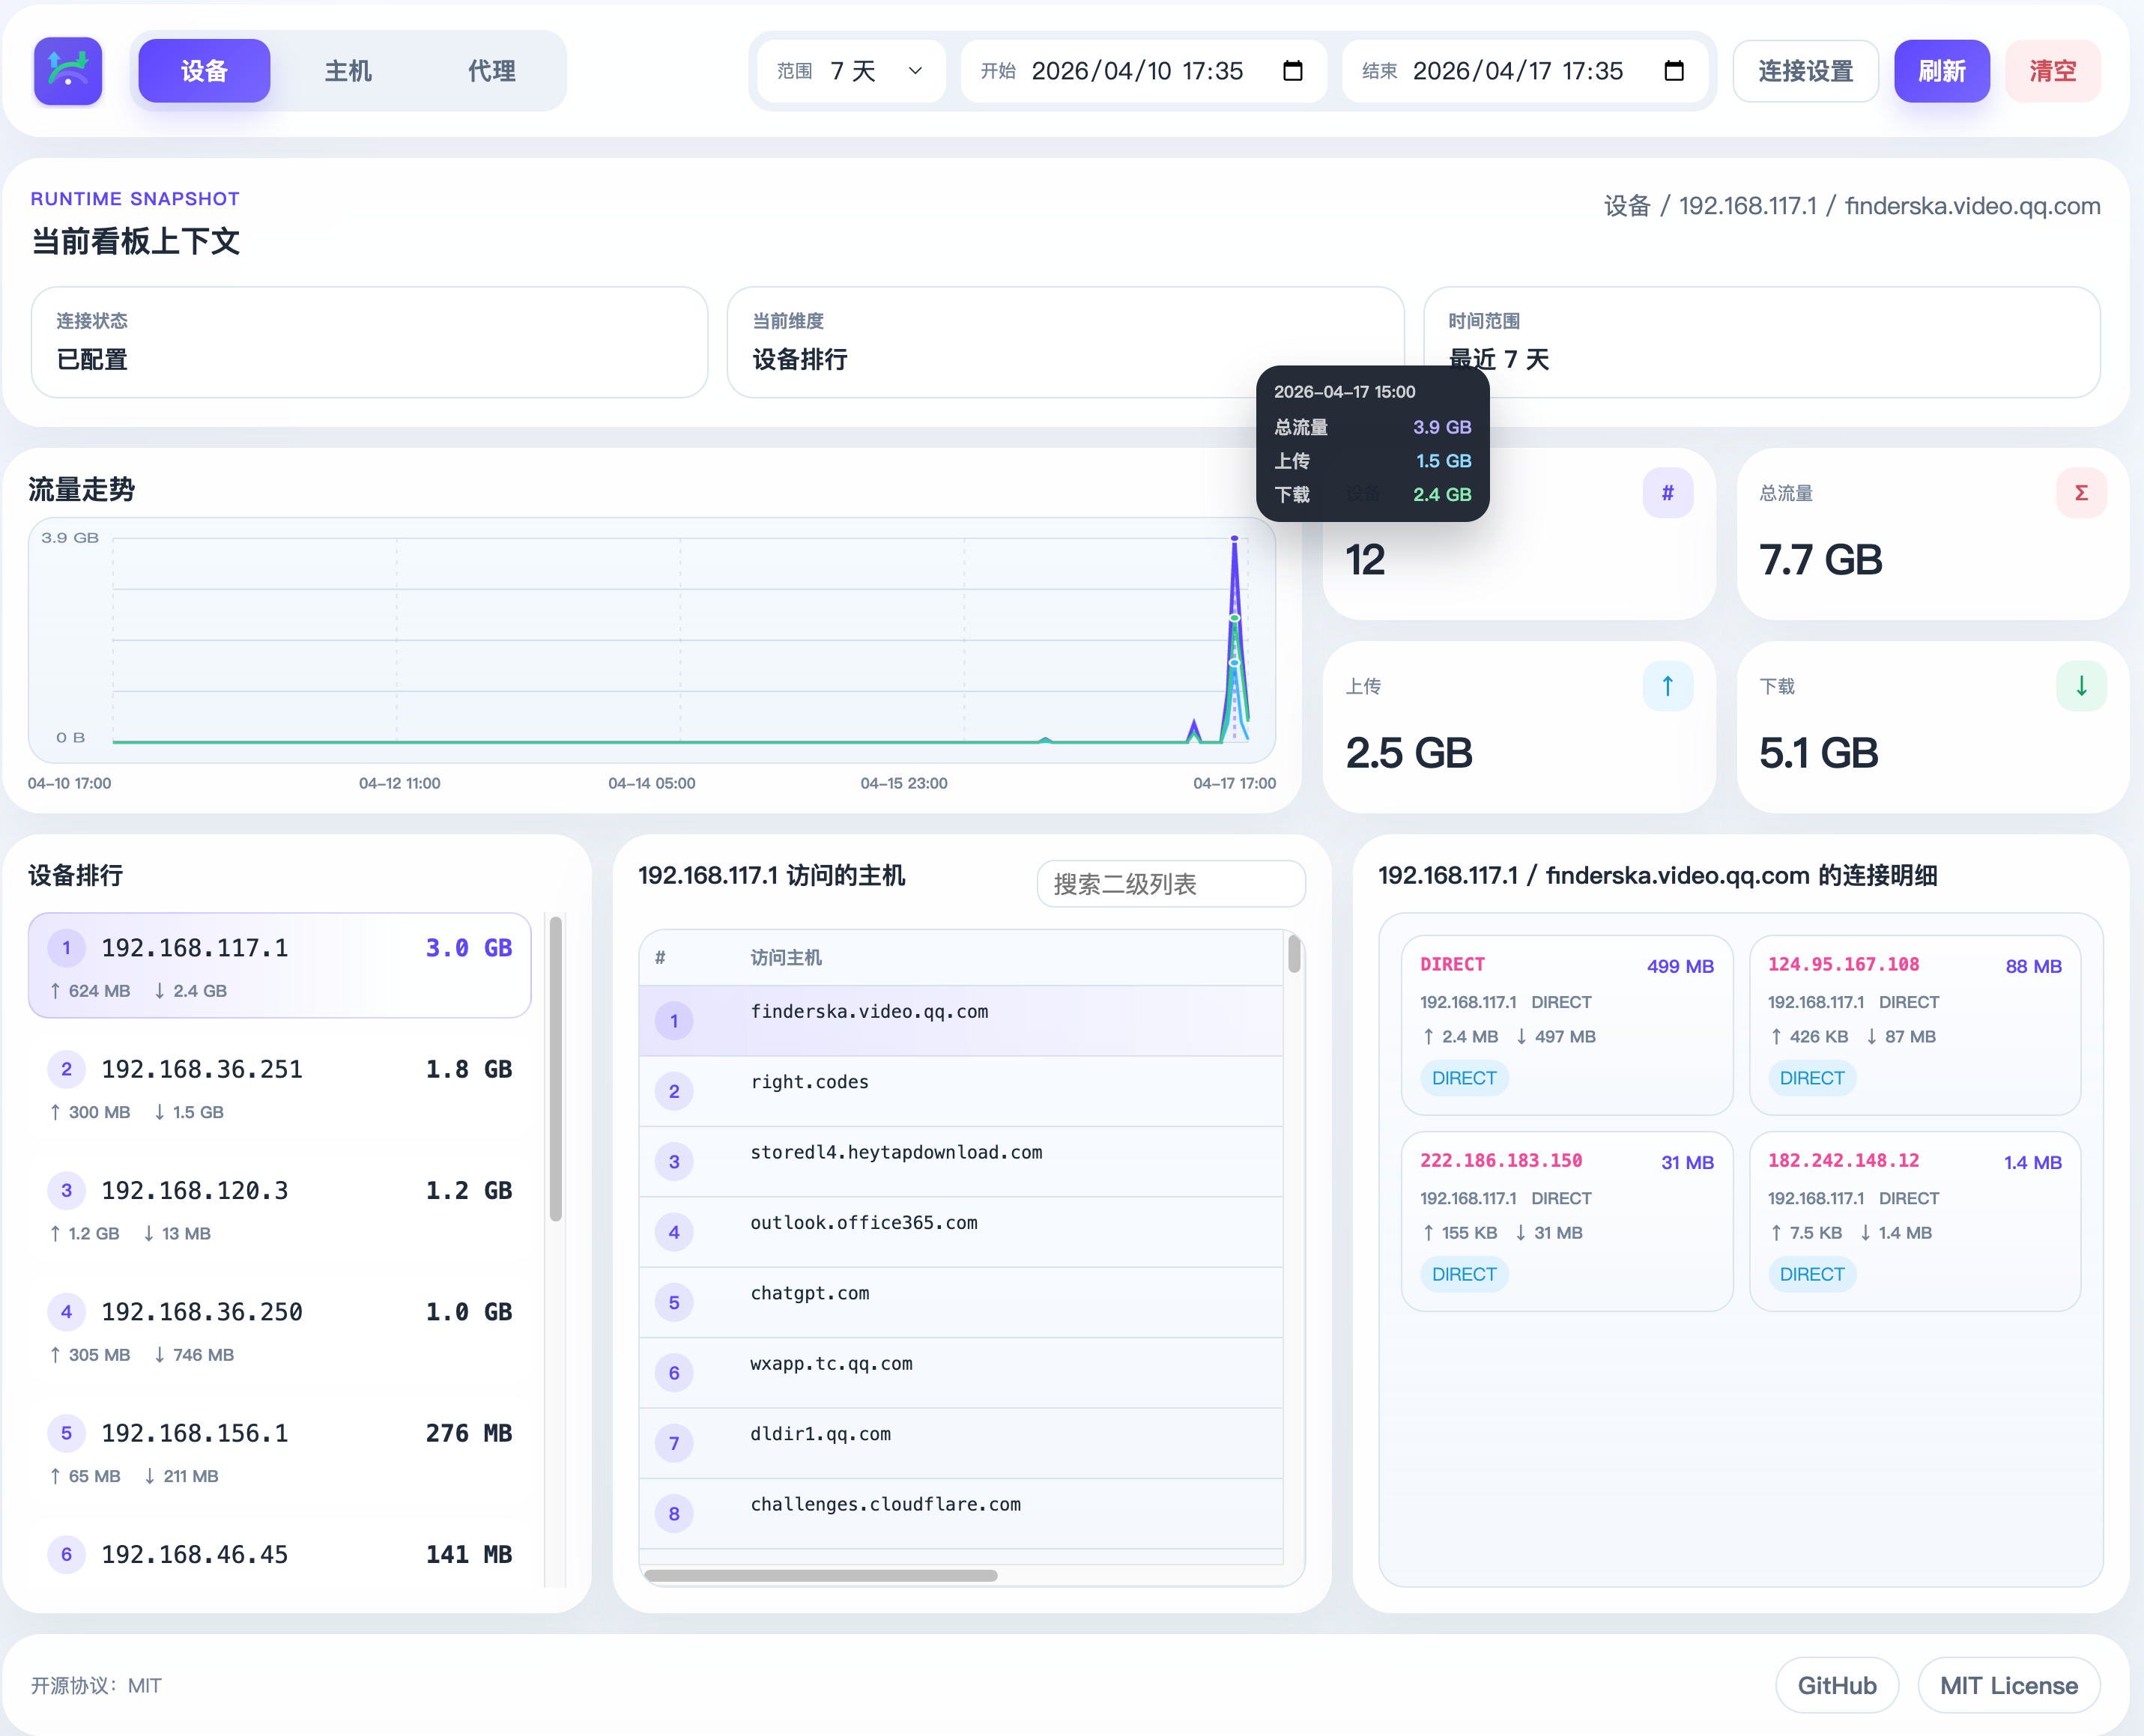
Task: Open the start date calendar picker
Action: [x=1292, y=71]
